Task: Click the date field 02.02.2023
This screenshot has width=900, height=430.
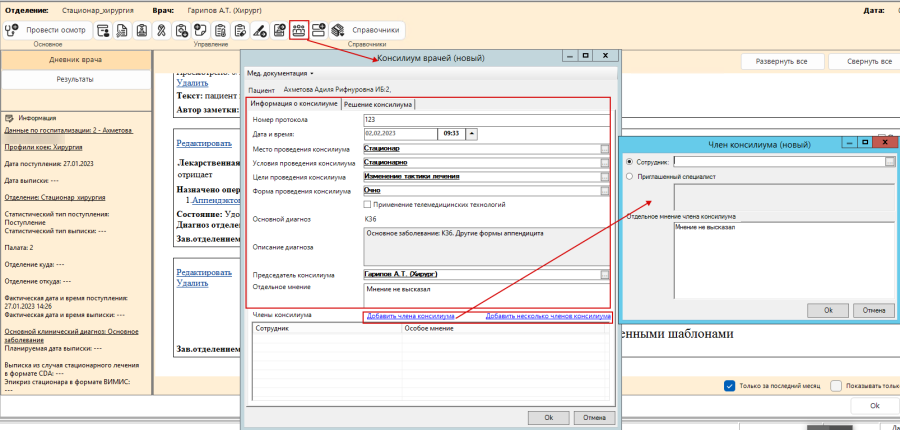Action: click(400, 134)
